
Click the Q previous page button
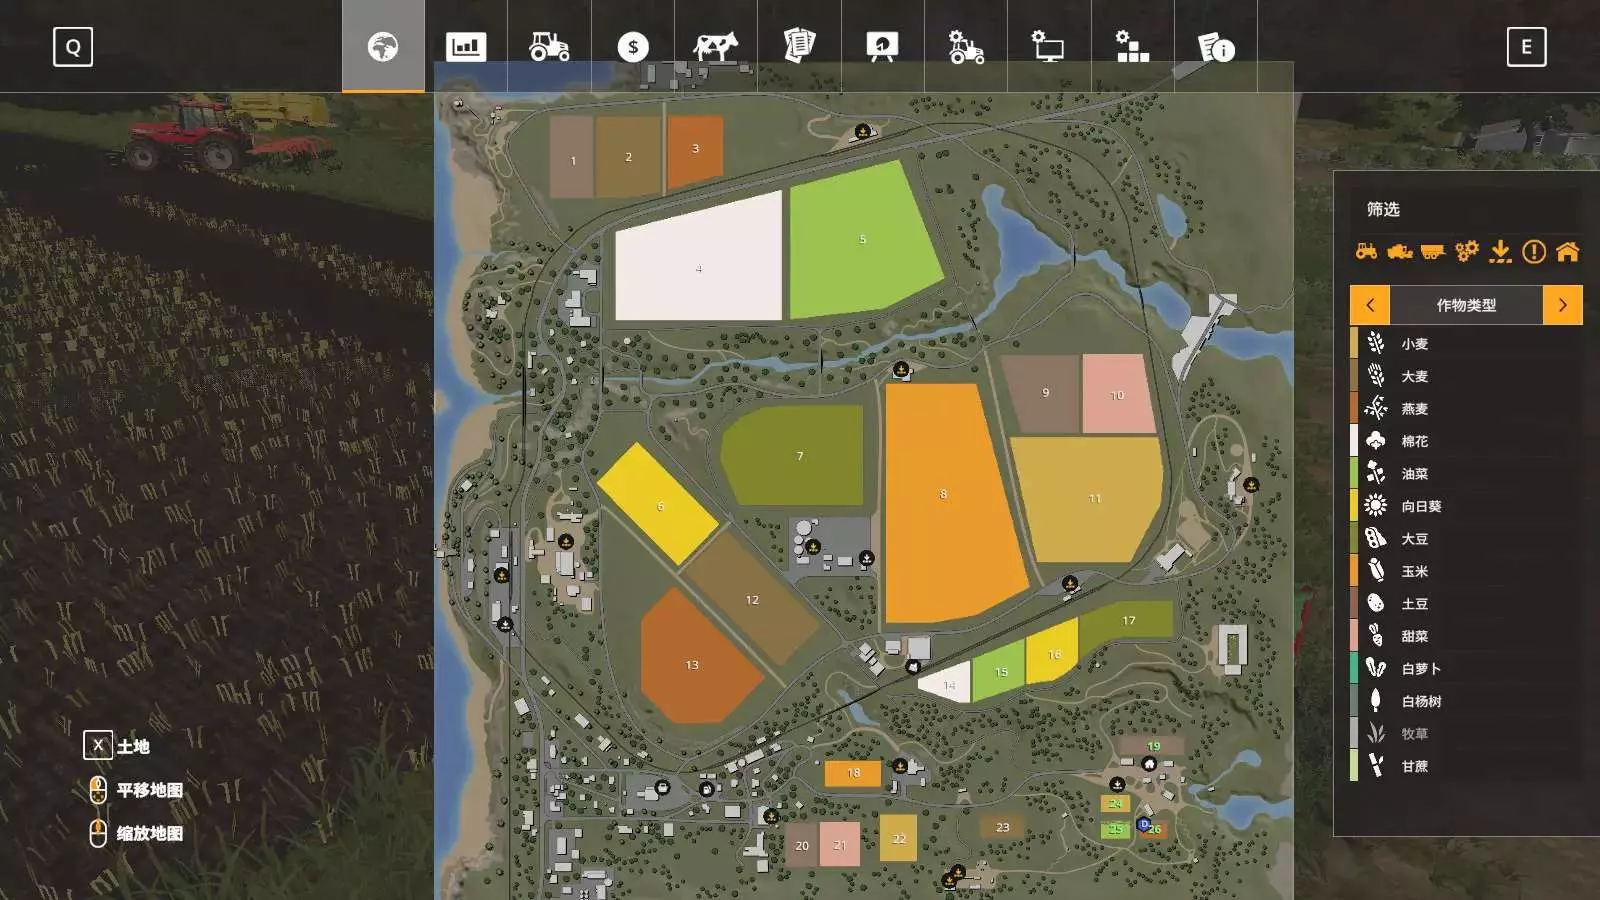[x=73, y=46]
